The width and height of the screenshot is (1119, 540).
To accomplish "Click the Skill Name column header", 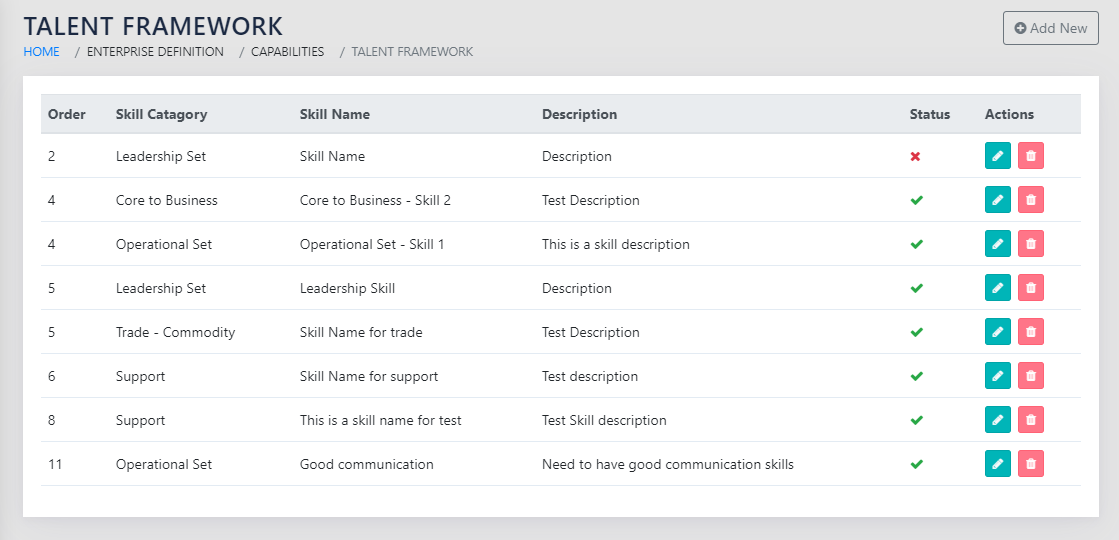I will 334,114.
